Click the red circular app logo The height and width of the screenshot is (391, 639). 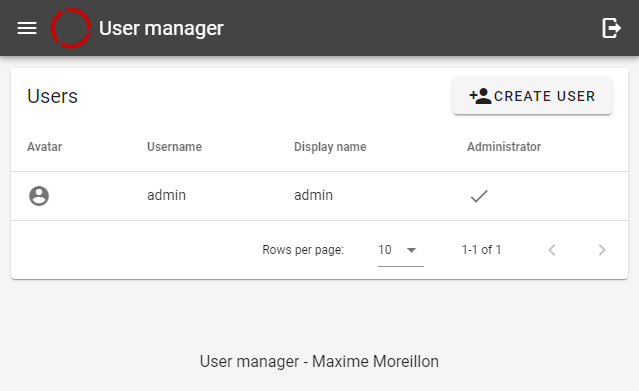(71, 28)
